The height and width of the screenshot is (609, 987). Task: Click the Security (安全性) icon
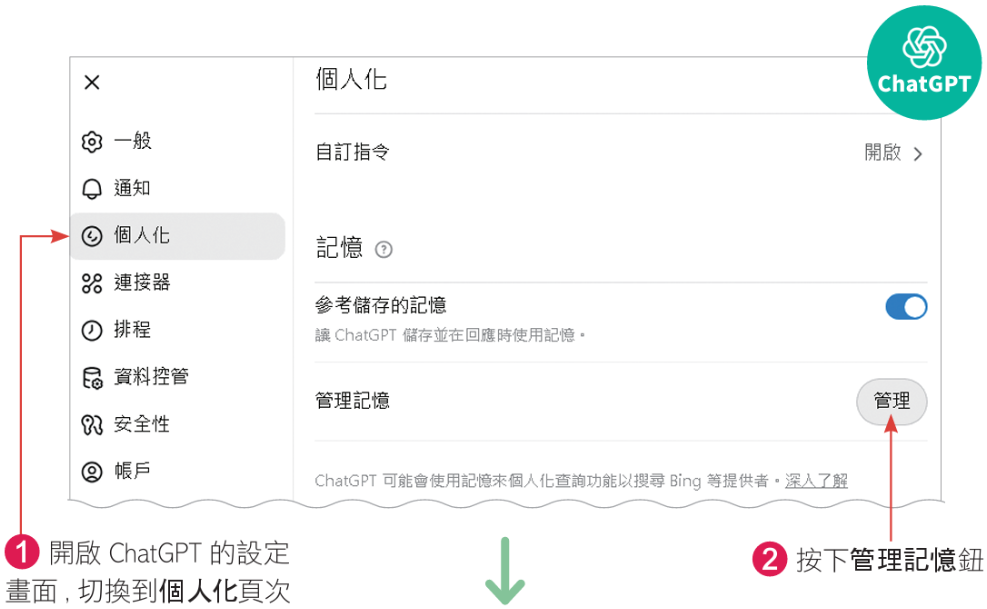[92, 425]
